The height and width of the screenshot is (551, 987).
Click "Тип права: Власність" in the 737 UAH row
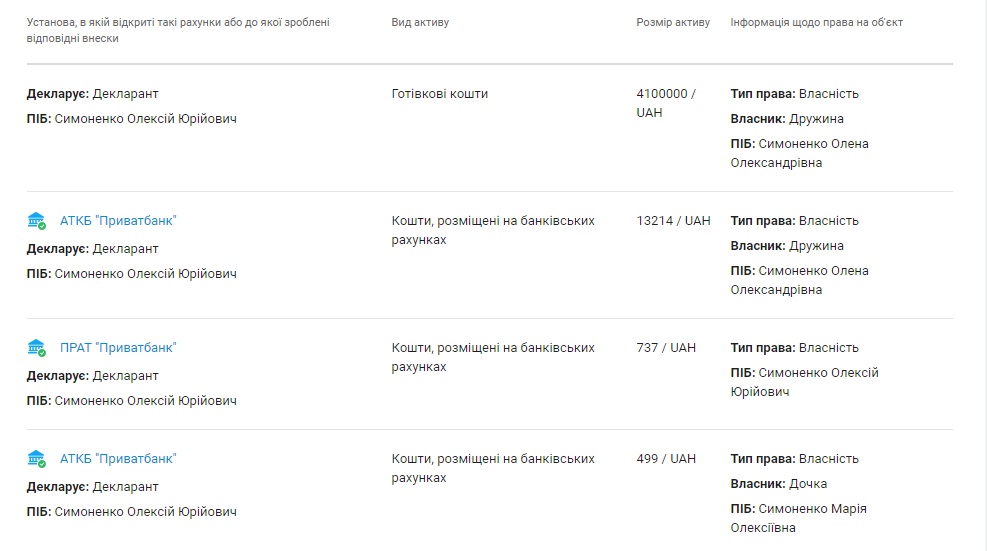(794, 348)
